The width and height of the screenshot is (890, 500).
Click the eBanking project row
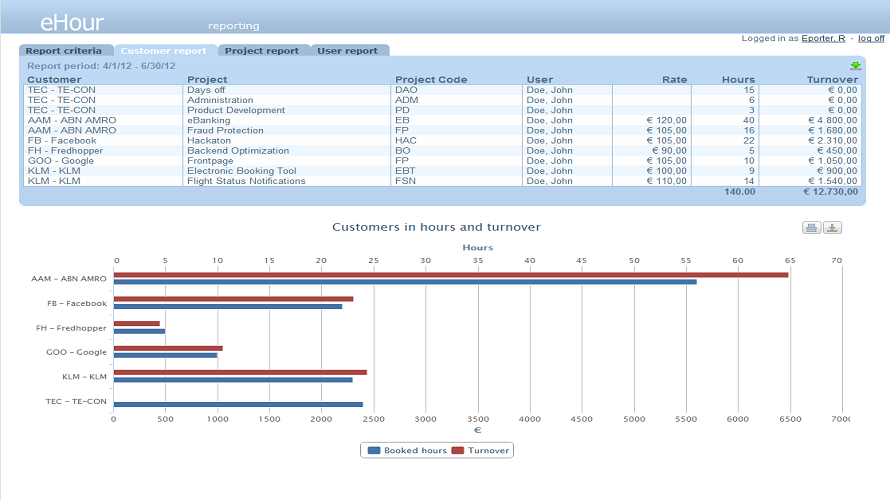(x=208, y=121)
